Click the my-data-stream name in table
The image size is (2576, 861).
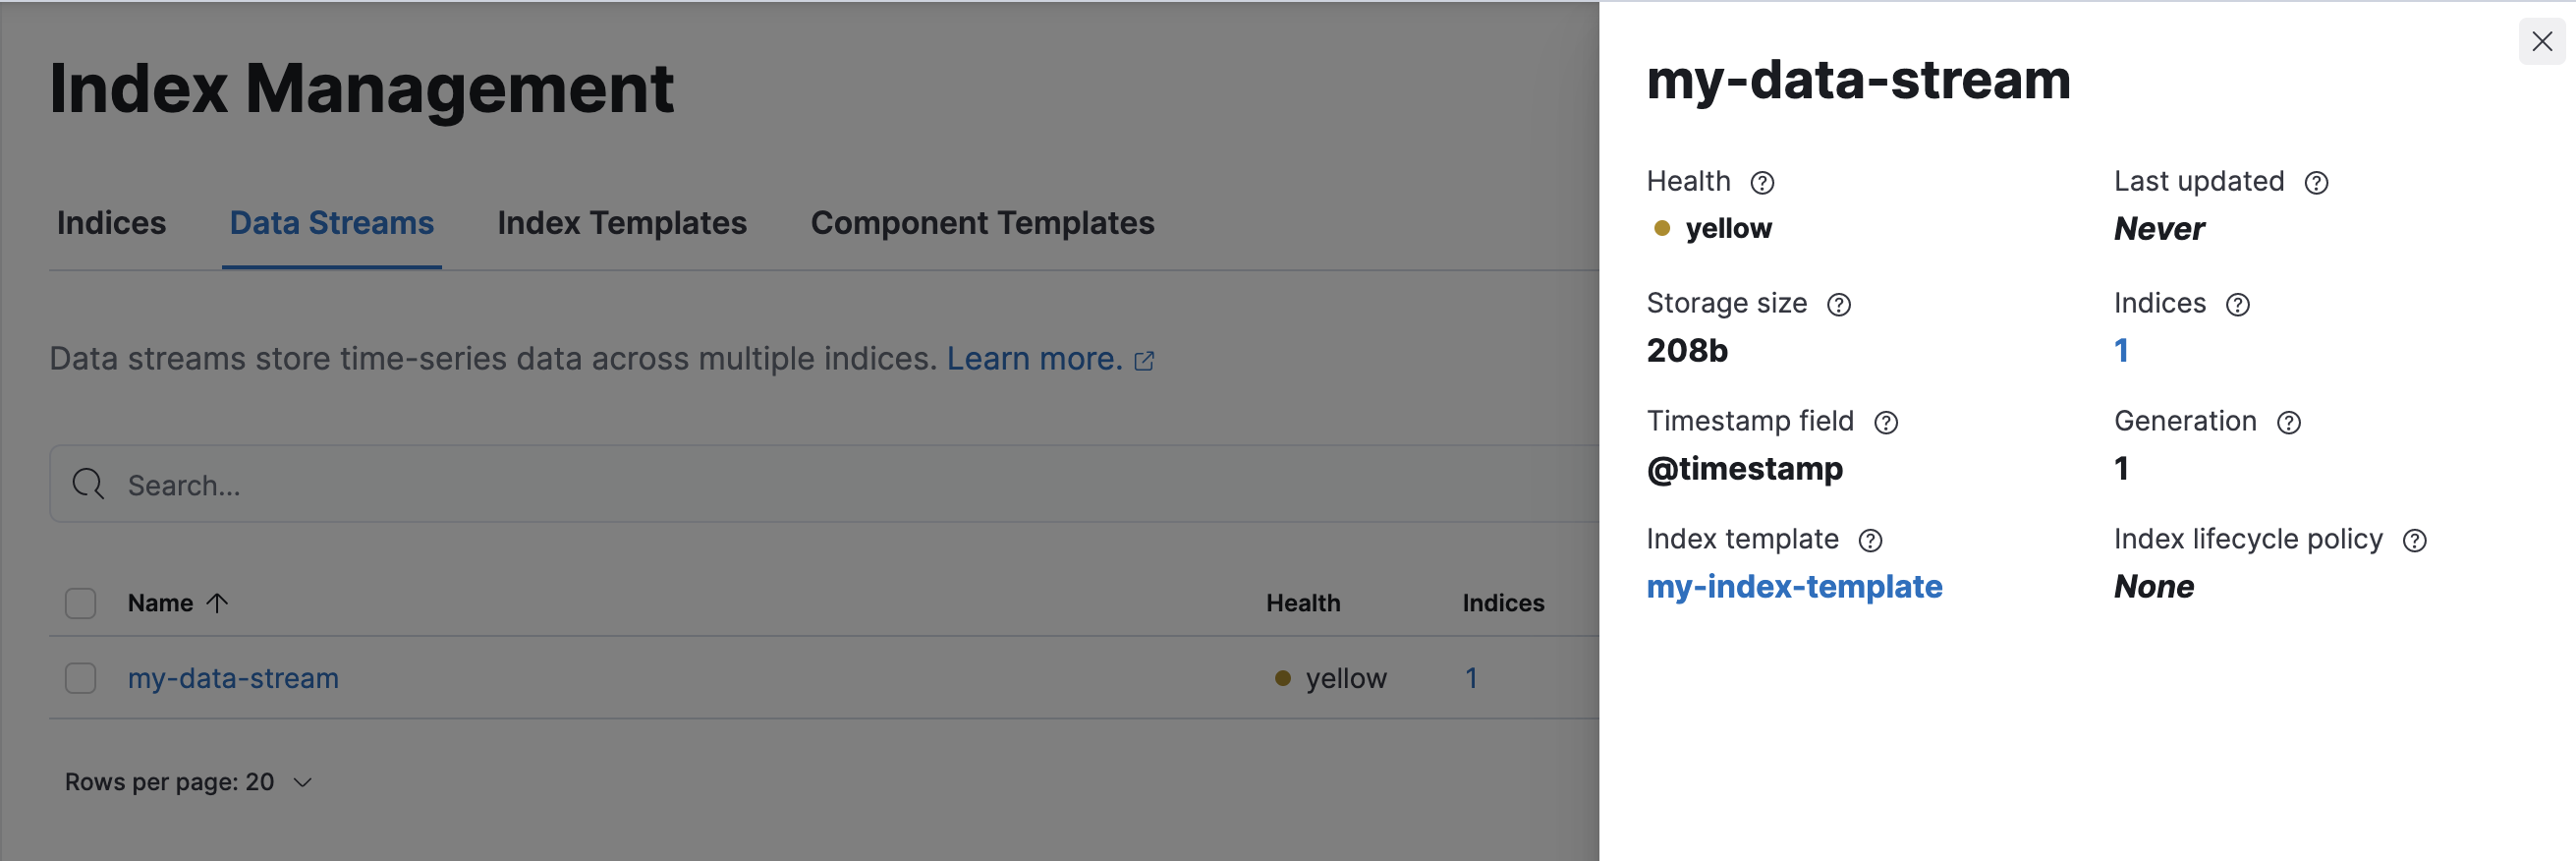[x=233, y=678]
